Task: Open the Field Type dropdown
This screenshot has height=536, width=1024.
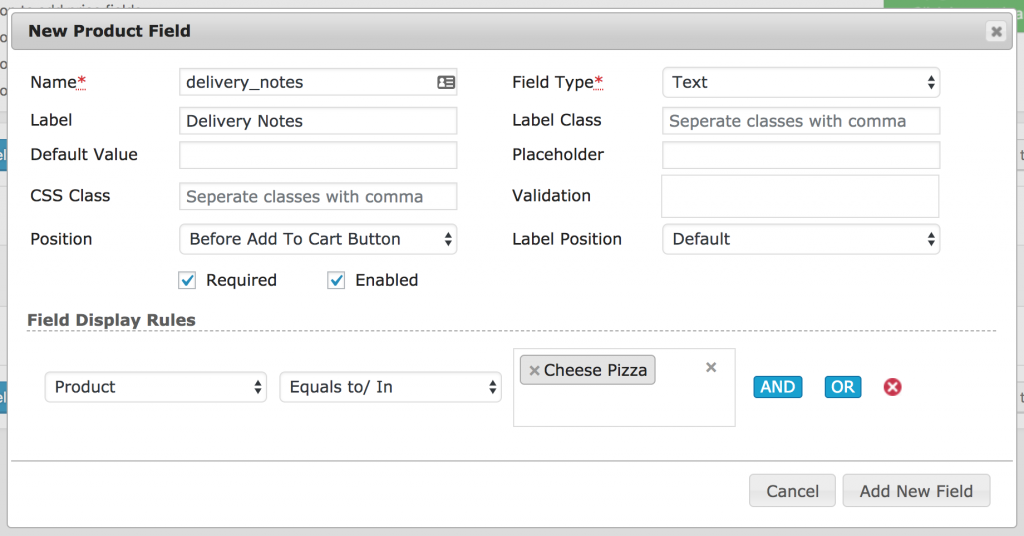Action: (801, 82)
